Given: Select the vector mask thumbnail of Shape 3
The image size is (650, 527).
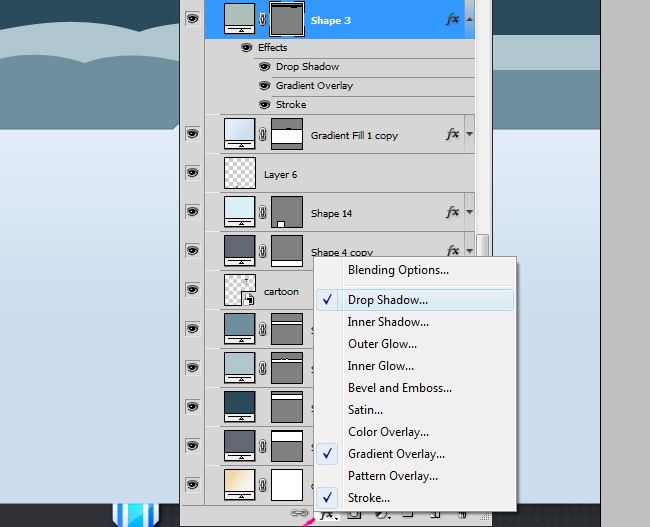Looking at the screenshot, I should click(x=288, y=20).
